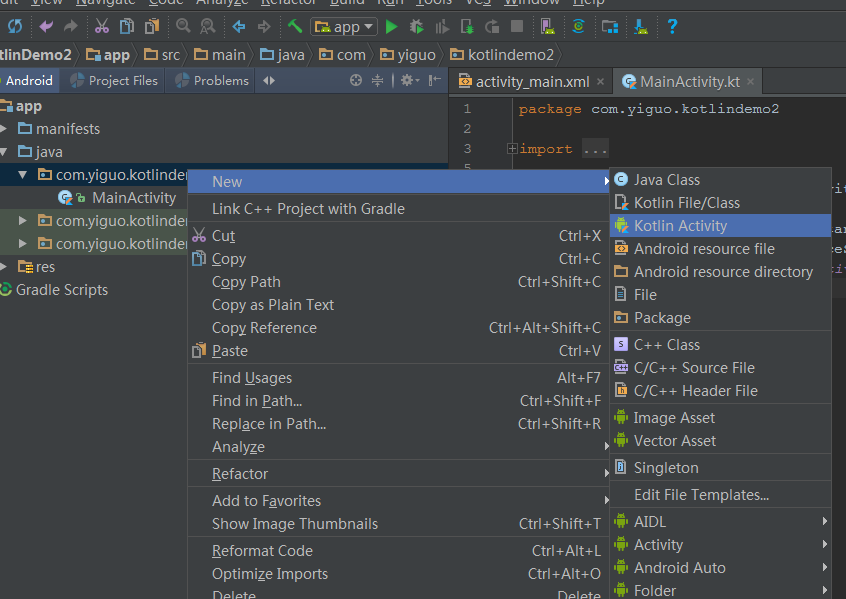Select Image Asset in the New submenu
Viewport: 846px width, 599px height.
pyautogui.click(x=720, y=418)
